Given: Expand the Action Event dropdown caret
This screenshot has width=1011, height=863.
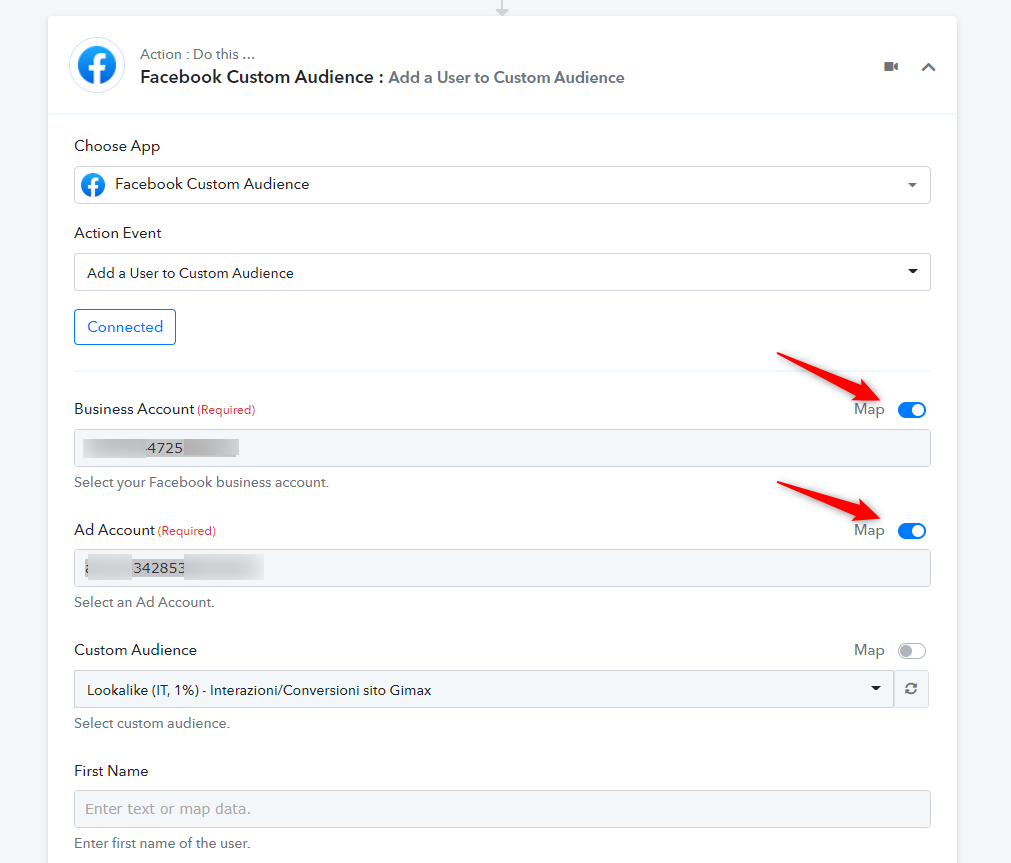Looking at the screenshot, I should [x=911, y=272].
